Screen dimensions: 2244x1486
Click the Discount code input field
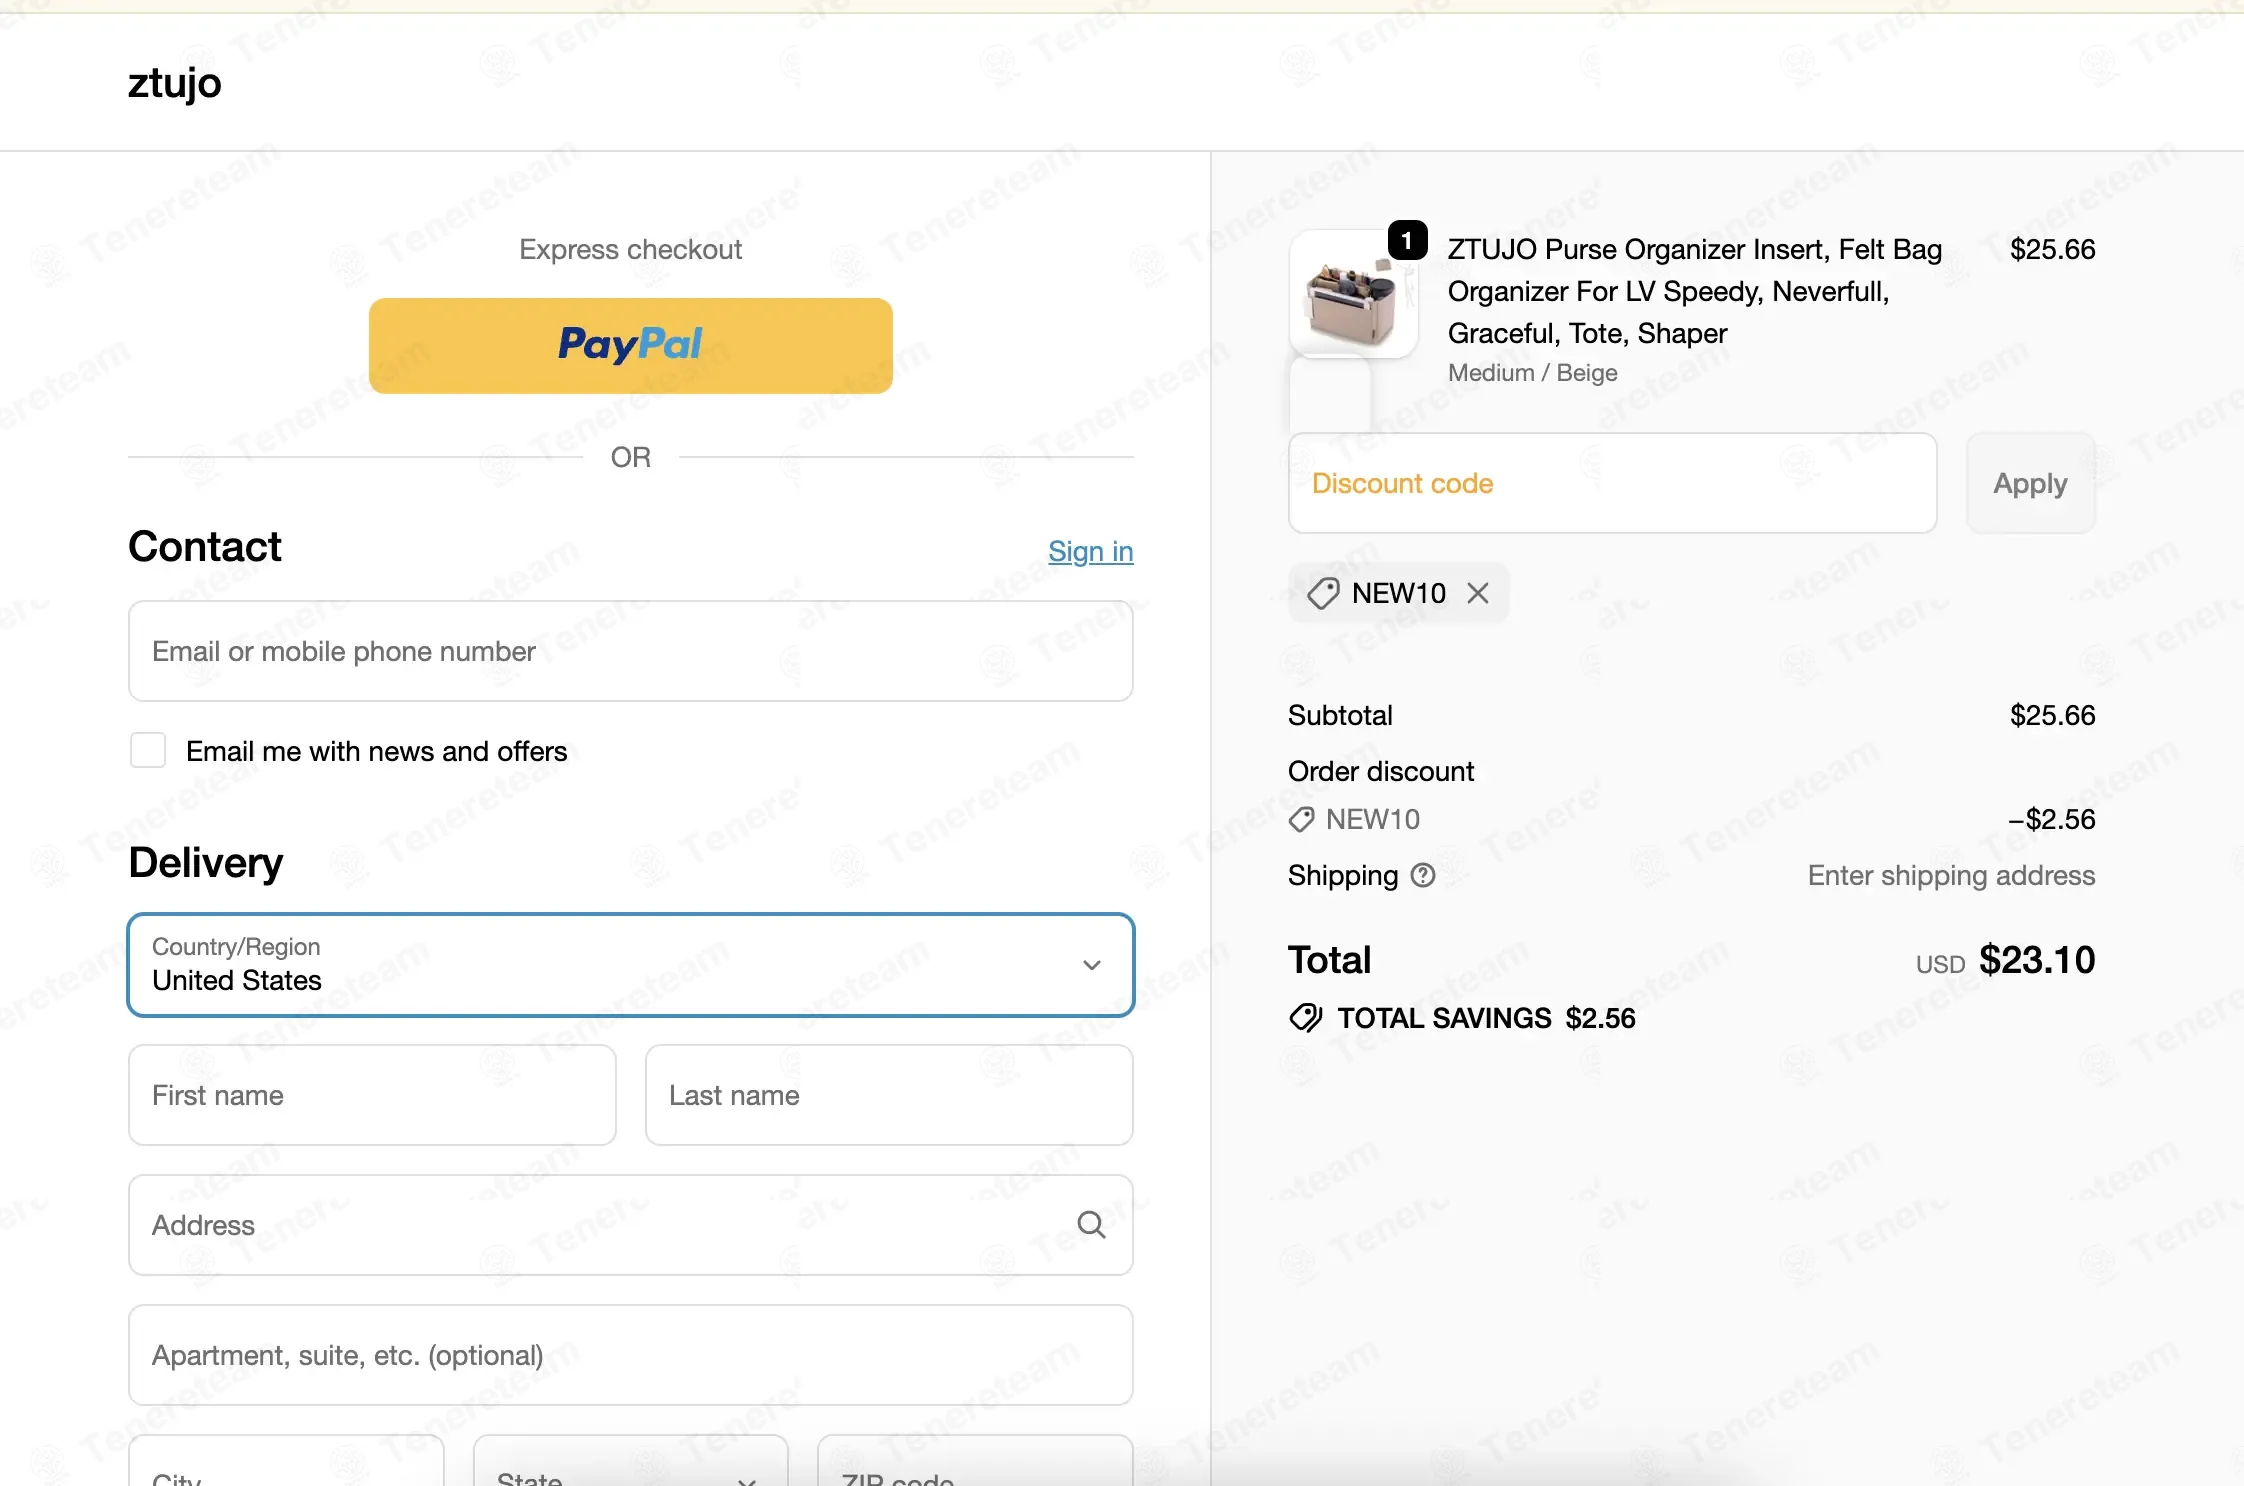tap(1613, 483)
